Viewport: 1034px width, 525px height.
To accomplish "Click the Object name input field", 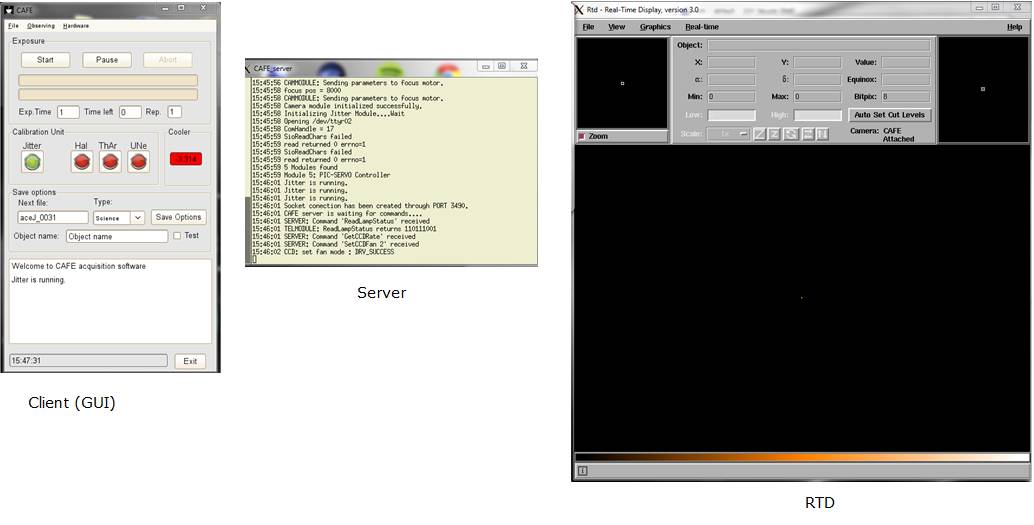I will click(x=117, y=237).
